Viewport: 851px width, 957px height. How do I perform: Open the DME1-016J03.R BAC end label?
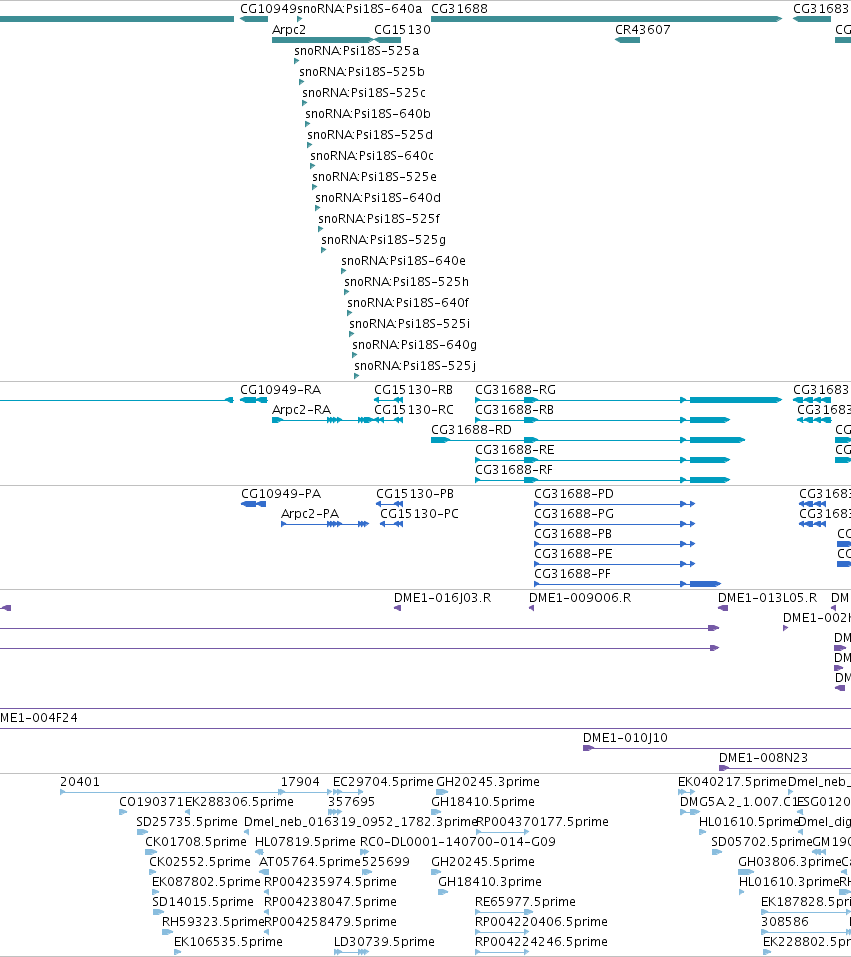coord(443,598)
